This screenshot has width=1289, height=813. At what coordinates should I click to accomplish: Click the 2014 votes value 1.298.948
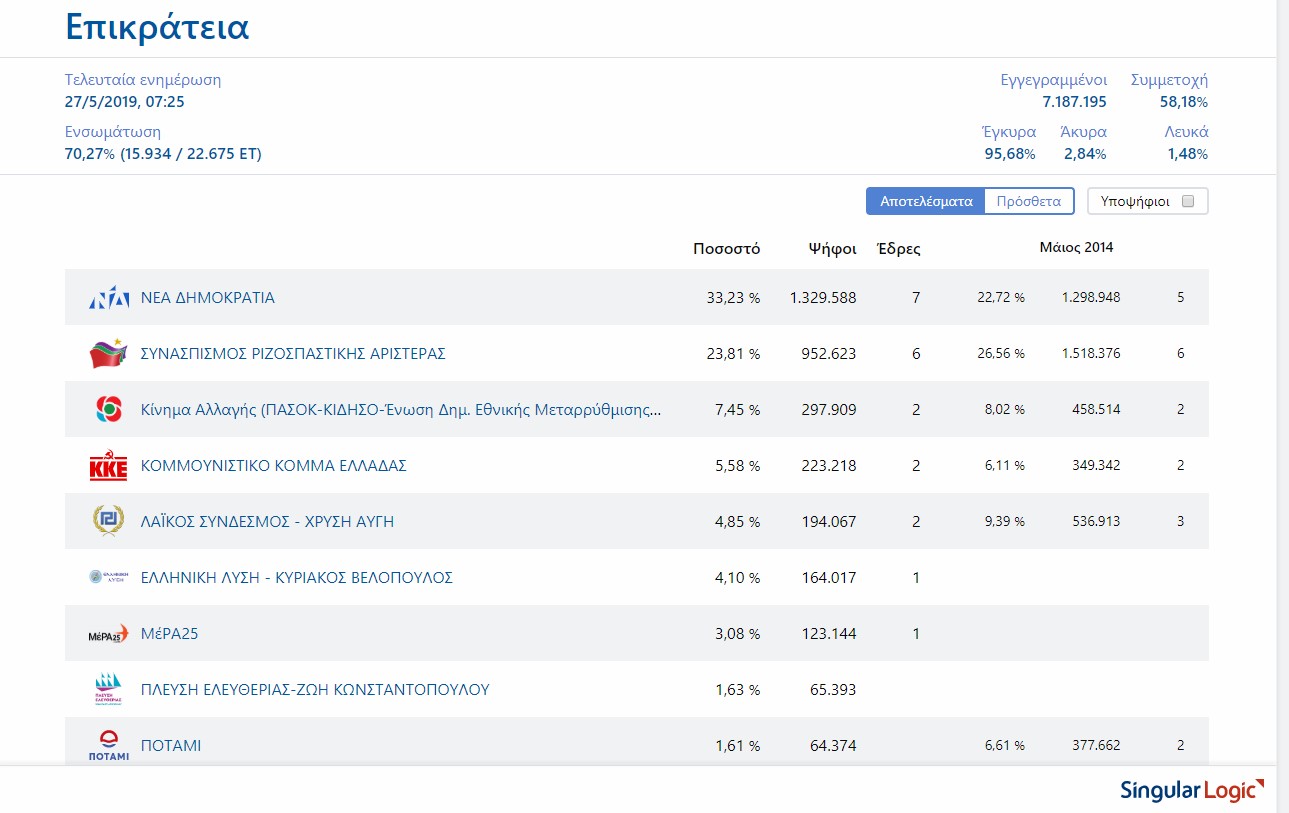(x=1089, y=298)
